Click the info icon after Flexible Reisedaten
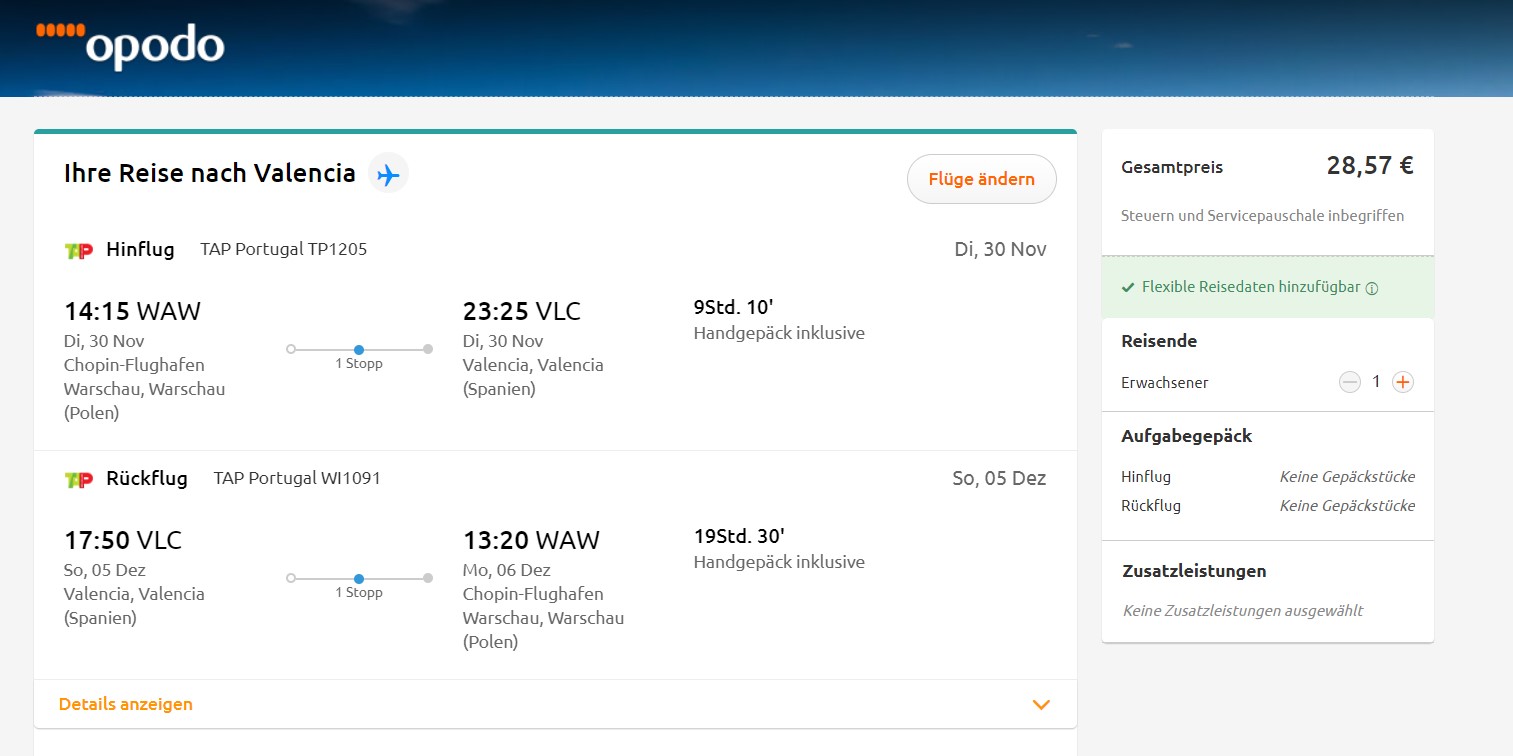Screen dimensions: 1513x756 point(1372,288)
